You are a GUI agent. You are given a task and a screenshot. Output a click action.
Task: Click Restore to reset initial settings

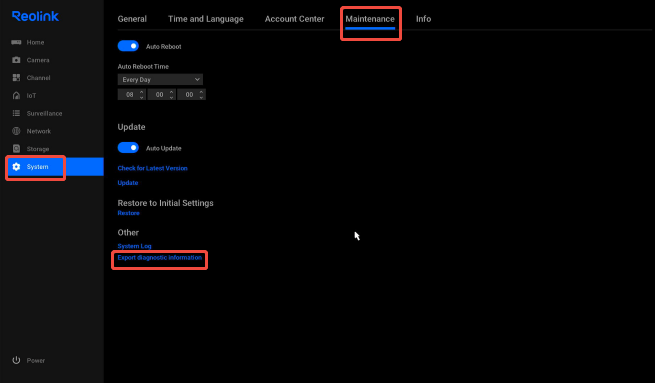pos(128,213)
